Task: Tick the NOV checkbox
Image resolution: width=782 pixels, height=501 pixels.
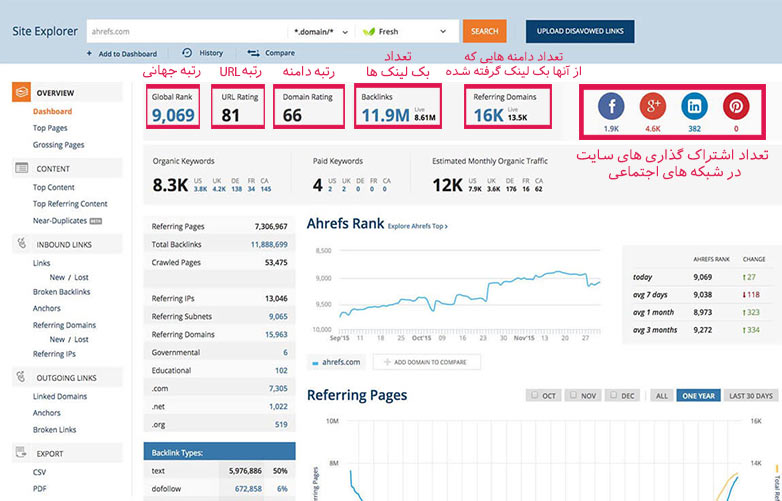Action: click(x=573, y=395)
